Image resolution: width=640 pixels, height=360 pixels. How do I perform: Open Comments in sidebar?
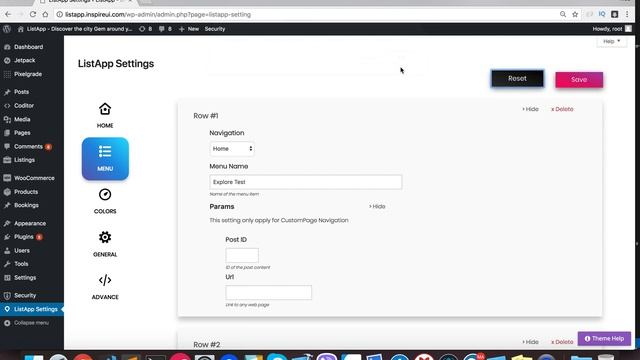tap(28, 147)
